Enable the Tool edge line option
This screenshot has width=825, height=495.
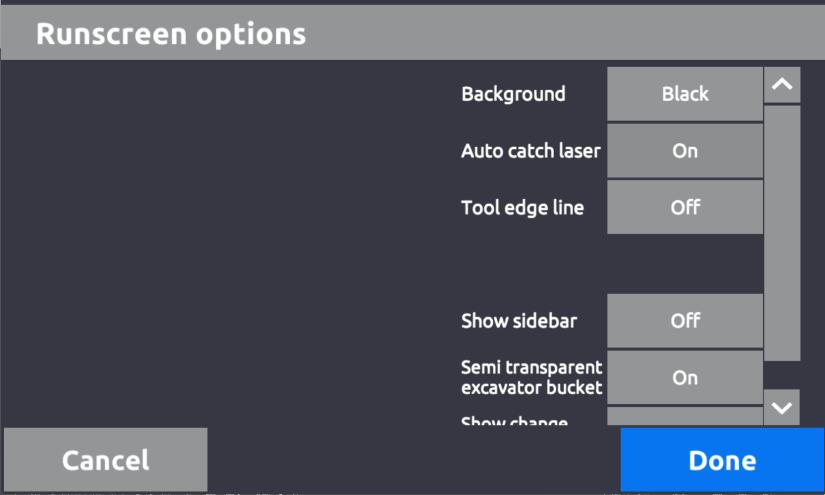point(685,208)
